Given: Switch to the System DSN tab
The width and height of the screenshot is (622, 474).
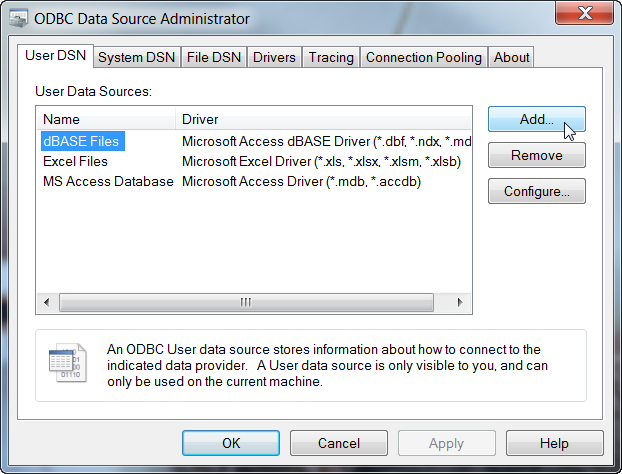Looking at the screenshot, I should click(x=136, y=57).
